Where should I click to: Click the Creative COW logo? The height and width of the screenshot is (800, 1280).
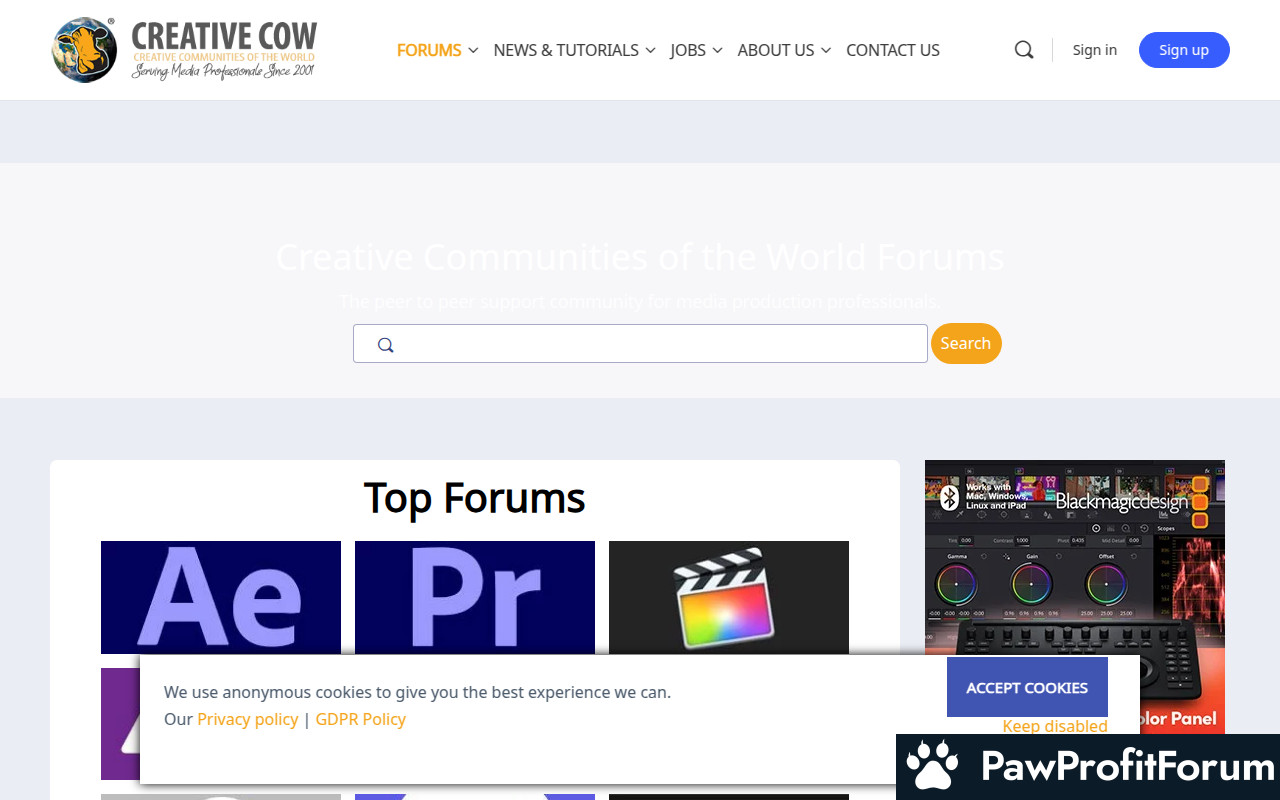(x=184, y=50)
